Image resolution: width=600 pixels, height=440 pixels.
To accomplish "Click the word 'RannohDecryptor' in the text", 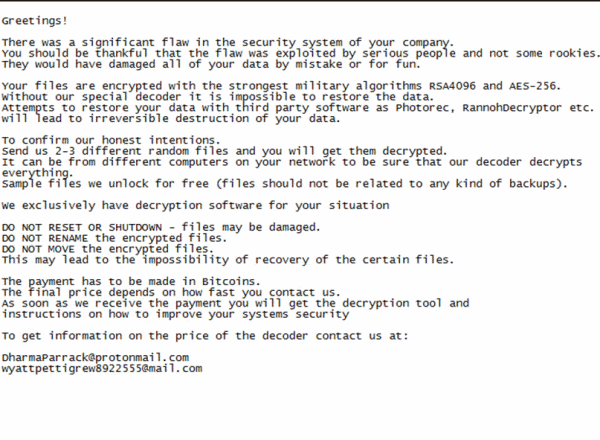I will (x=512, y=108).
